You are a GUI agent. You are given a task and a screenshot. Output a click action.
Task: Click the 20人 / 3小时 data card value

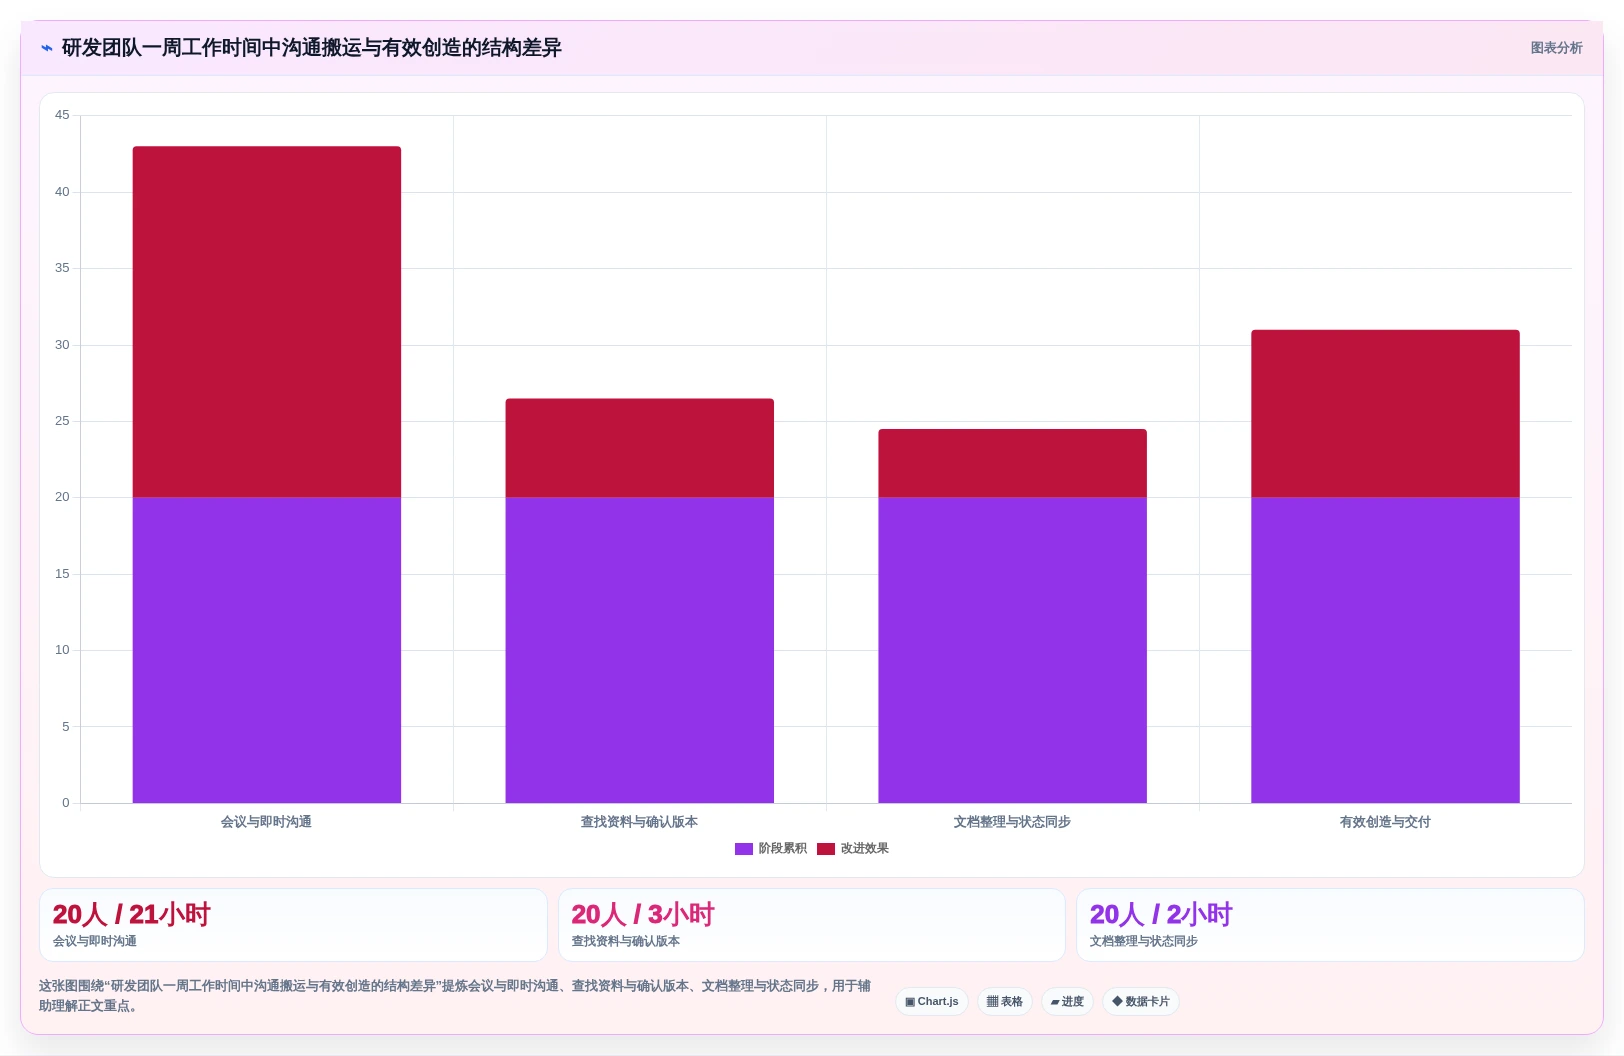tap(643, 915)
